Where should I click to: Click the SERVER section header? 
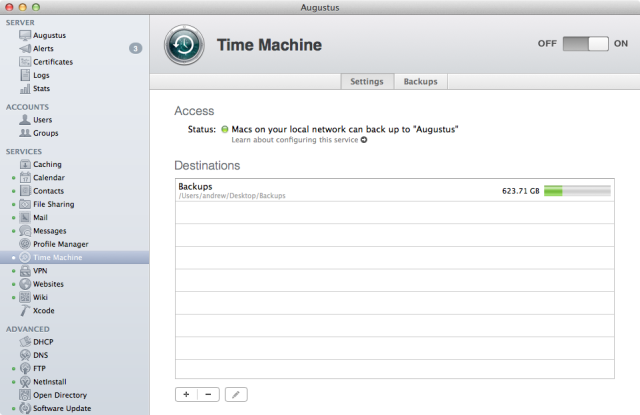click(20, 22)
